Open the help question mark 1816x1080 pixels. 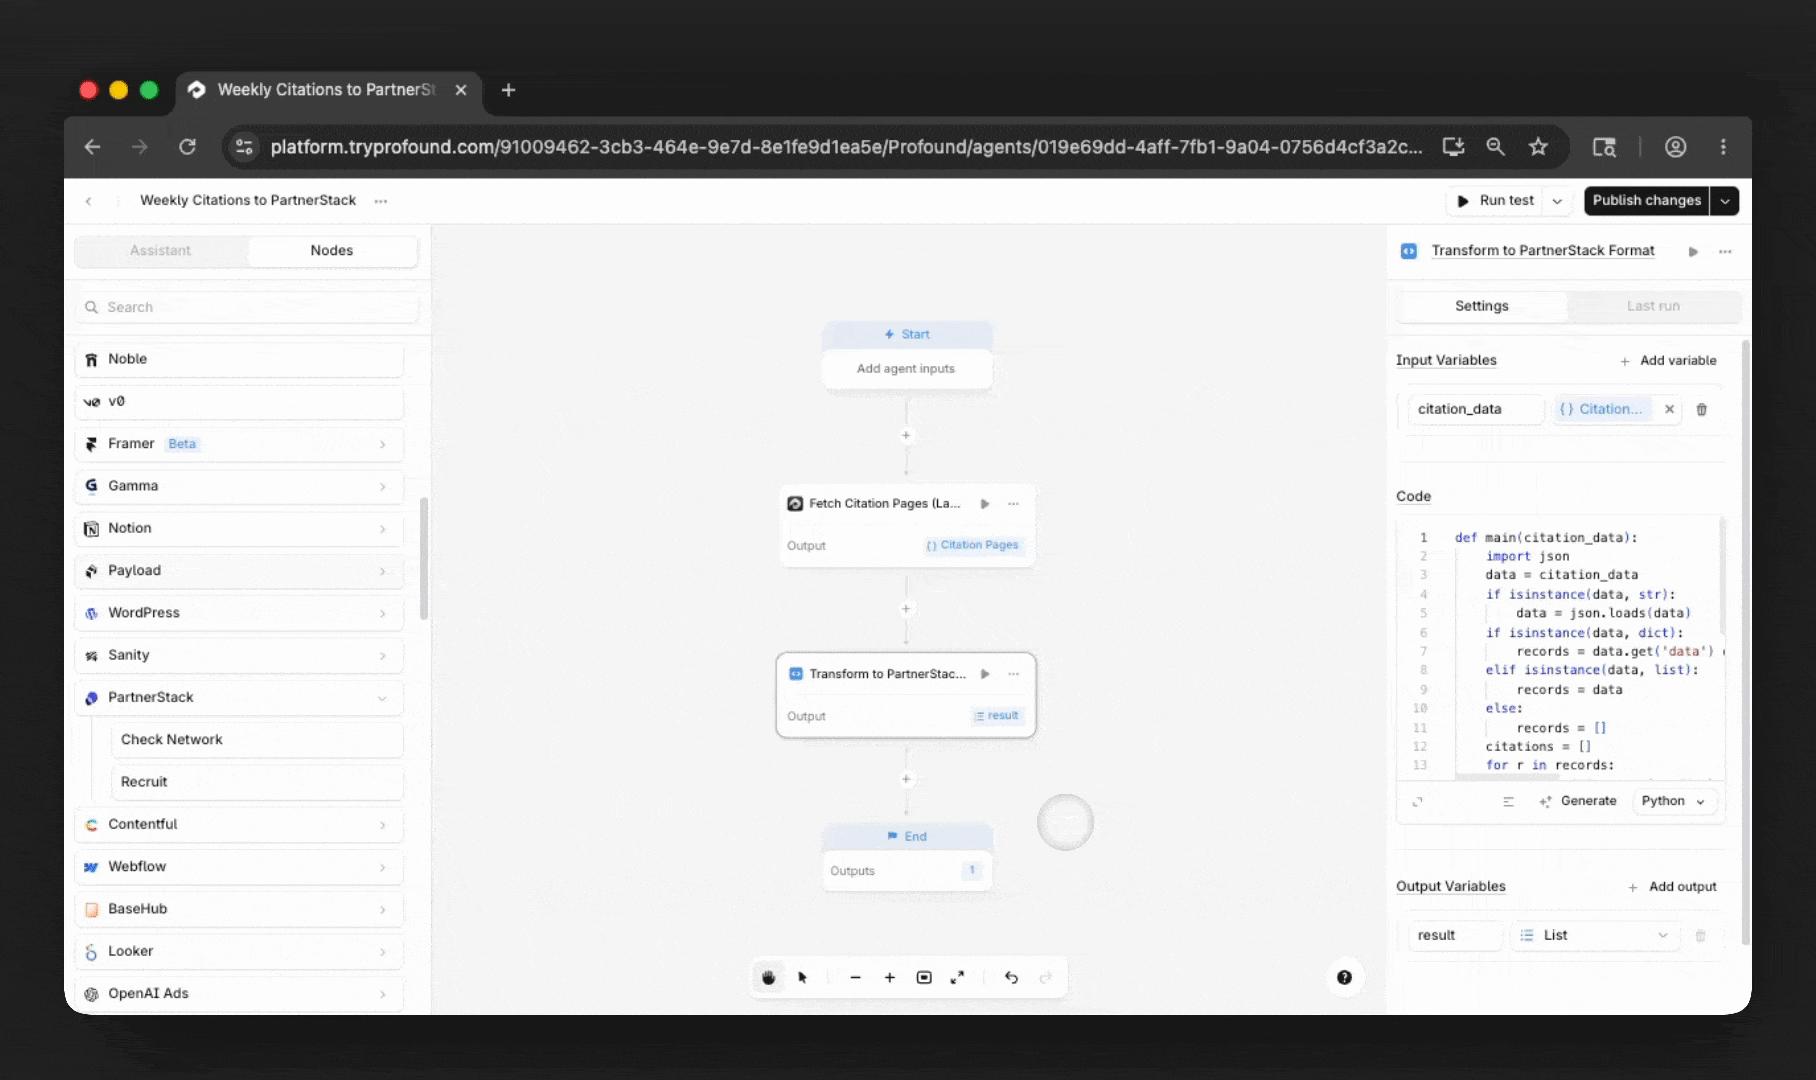[x=1344, y=977]
